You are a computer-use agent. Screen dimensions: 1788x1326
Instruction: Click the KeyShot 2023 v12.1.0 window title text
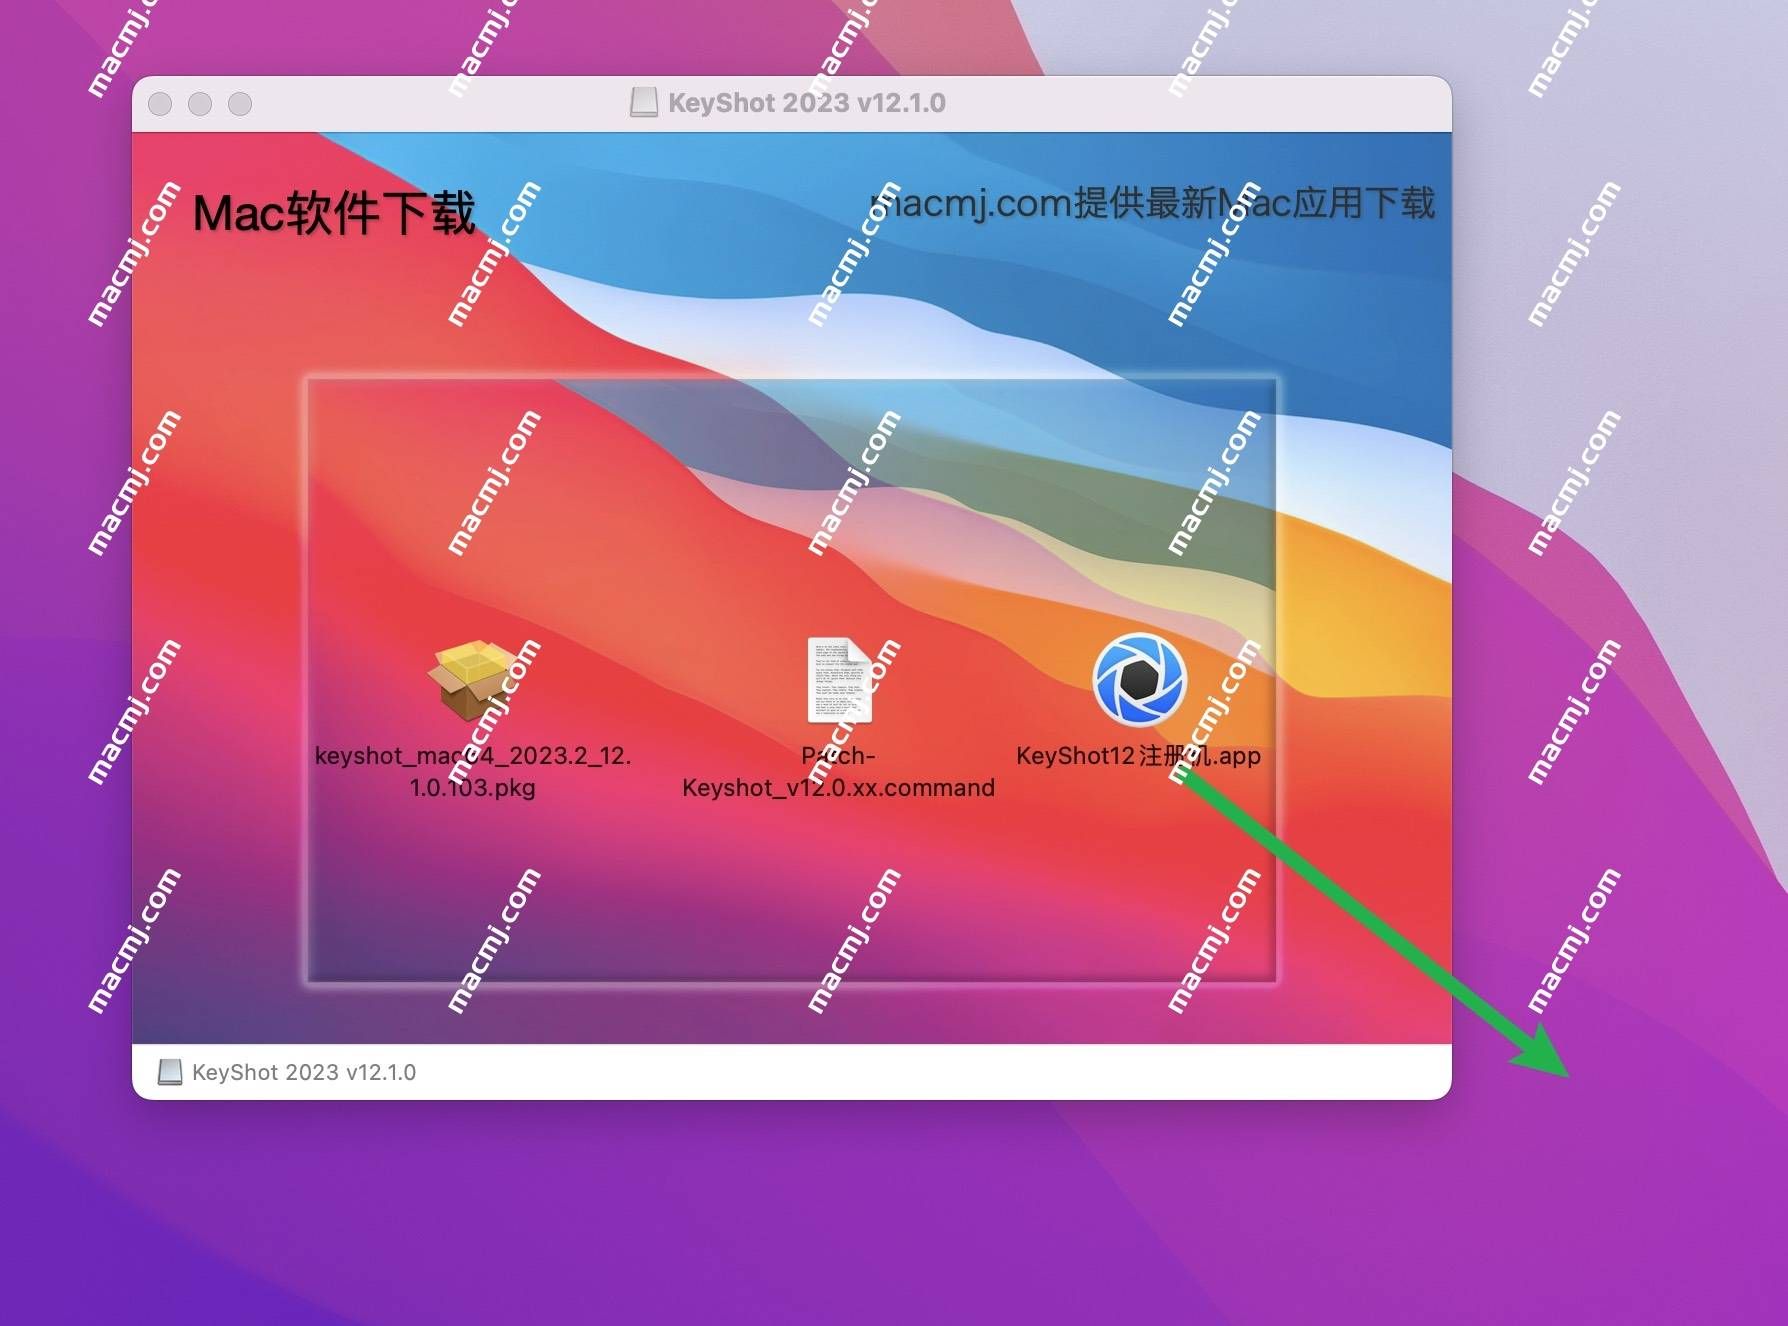point(806,103)
